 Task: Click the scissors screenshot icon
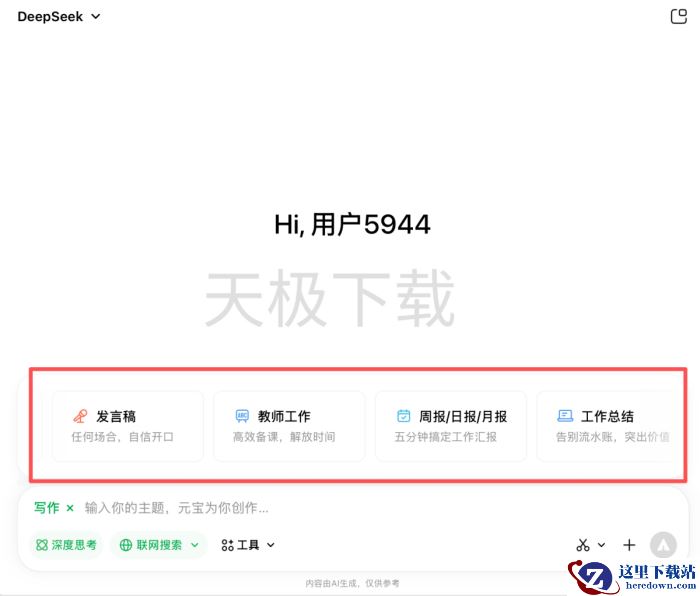click(x=583, y=545)
